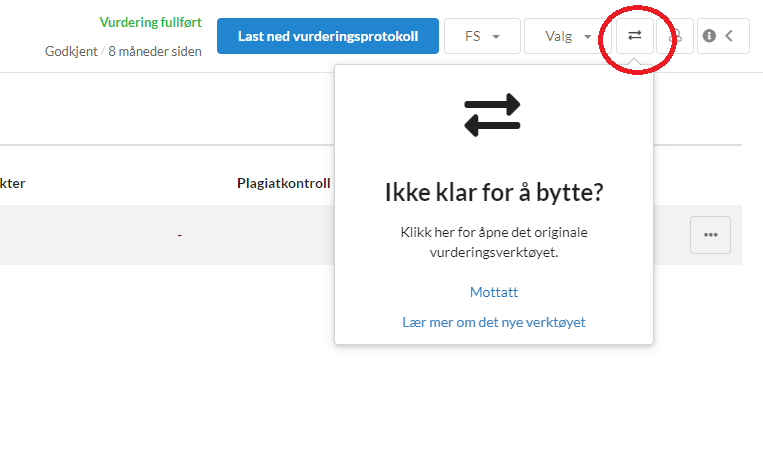Click the swap-arrows tool switch icon in toolbar
The width and height of the screenshot is (763, 453).
pos(635,36)
